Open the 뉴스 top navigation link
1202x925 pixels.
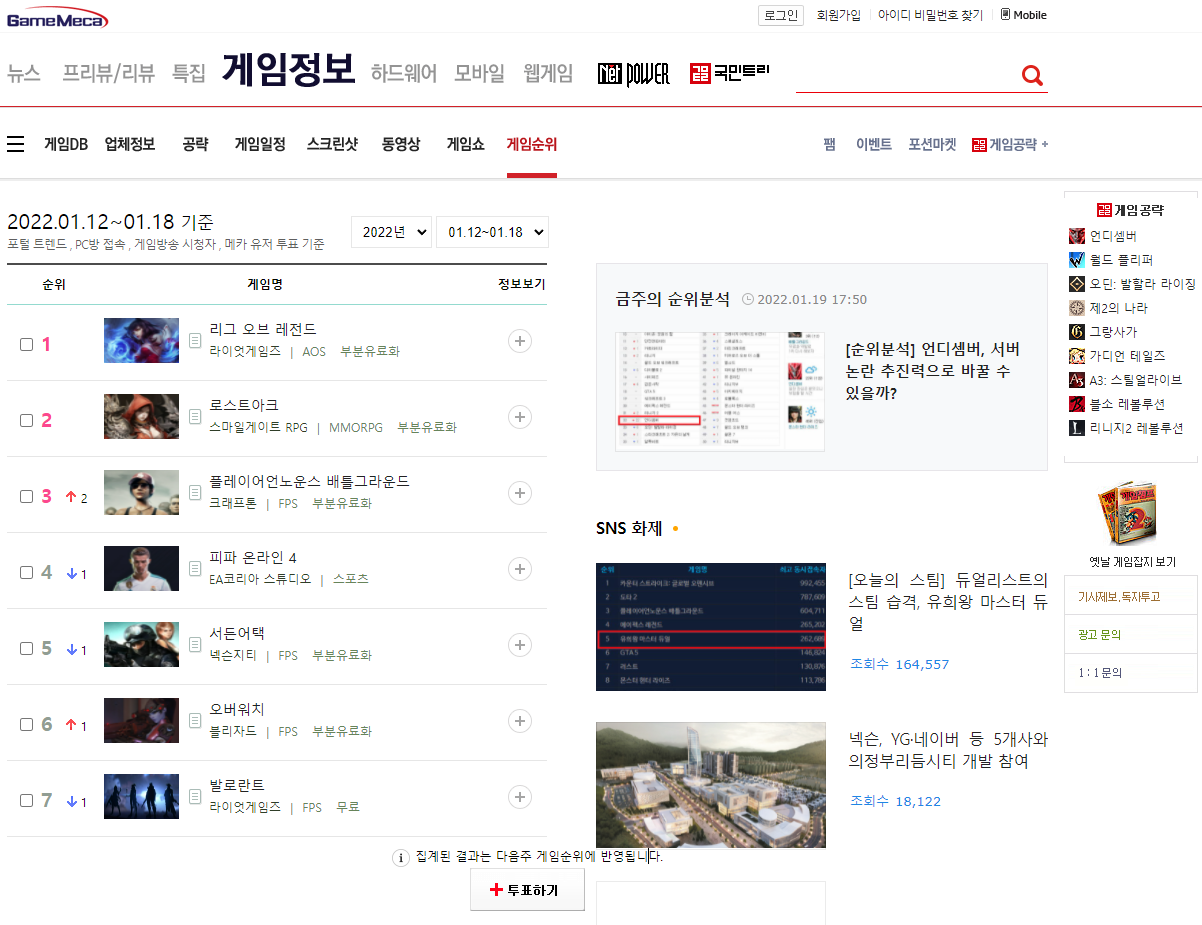pyautogui.click(x=24, y=73)
